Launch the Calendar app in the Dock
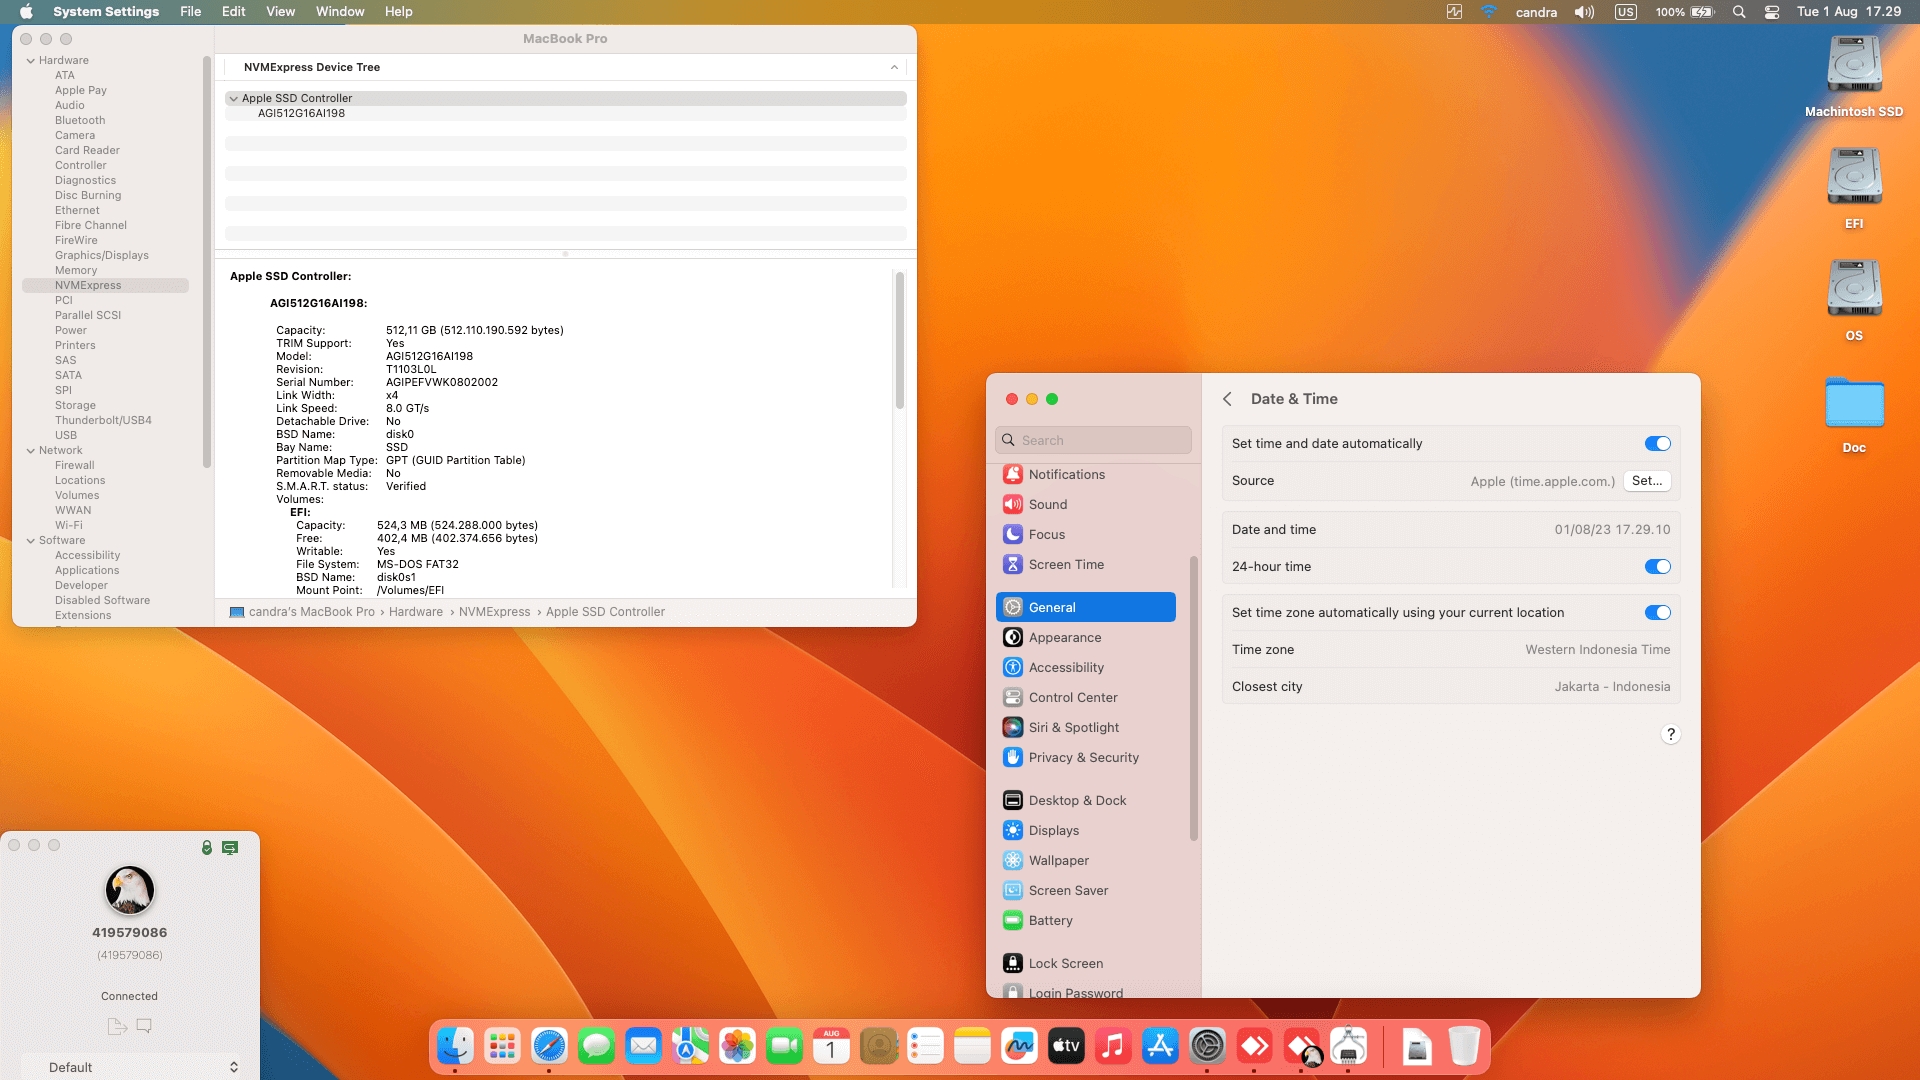Screen dimensions: 1920x1080 pyautogui.click(x=831, y=1047)
